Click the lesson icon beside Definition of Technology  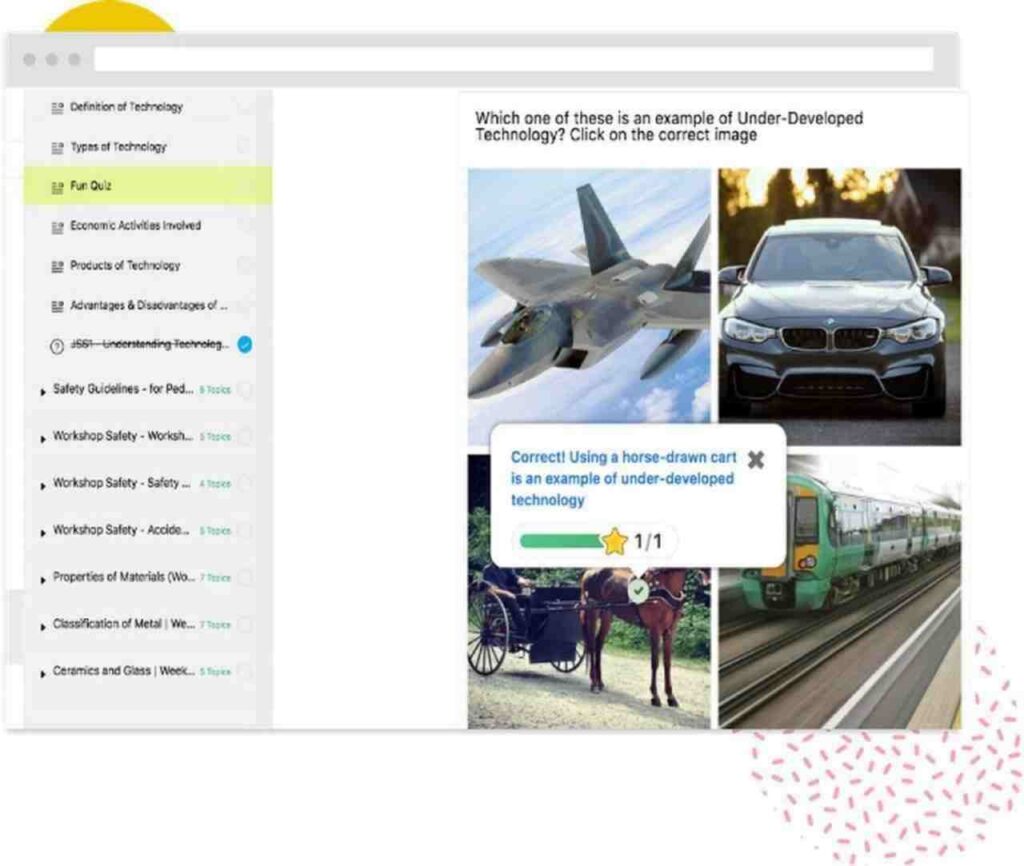pyautogui.click(x=57, y=108)
